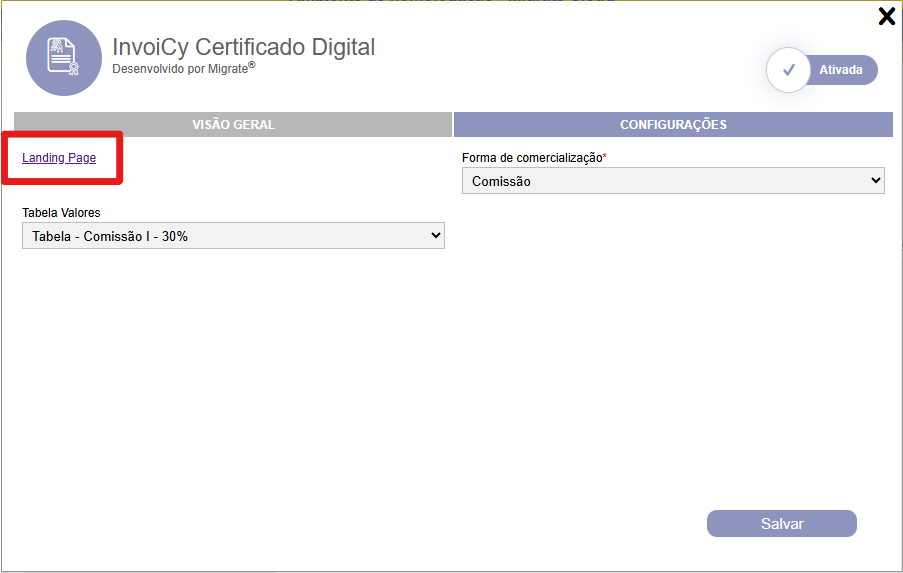Image resolution: width=903 pixels, height=573 pixels.
Task: Click the checkmark knob on the activation switch
Action: pyautogui.click(x=788, y=70)
